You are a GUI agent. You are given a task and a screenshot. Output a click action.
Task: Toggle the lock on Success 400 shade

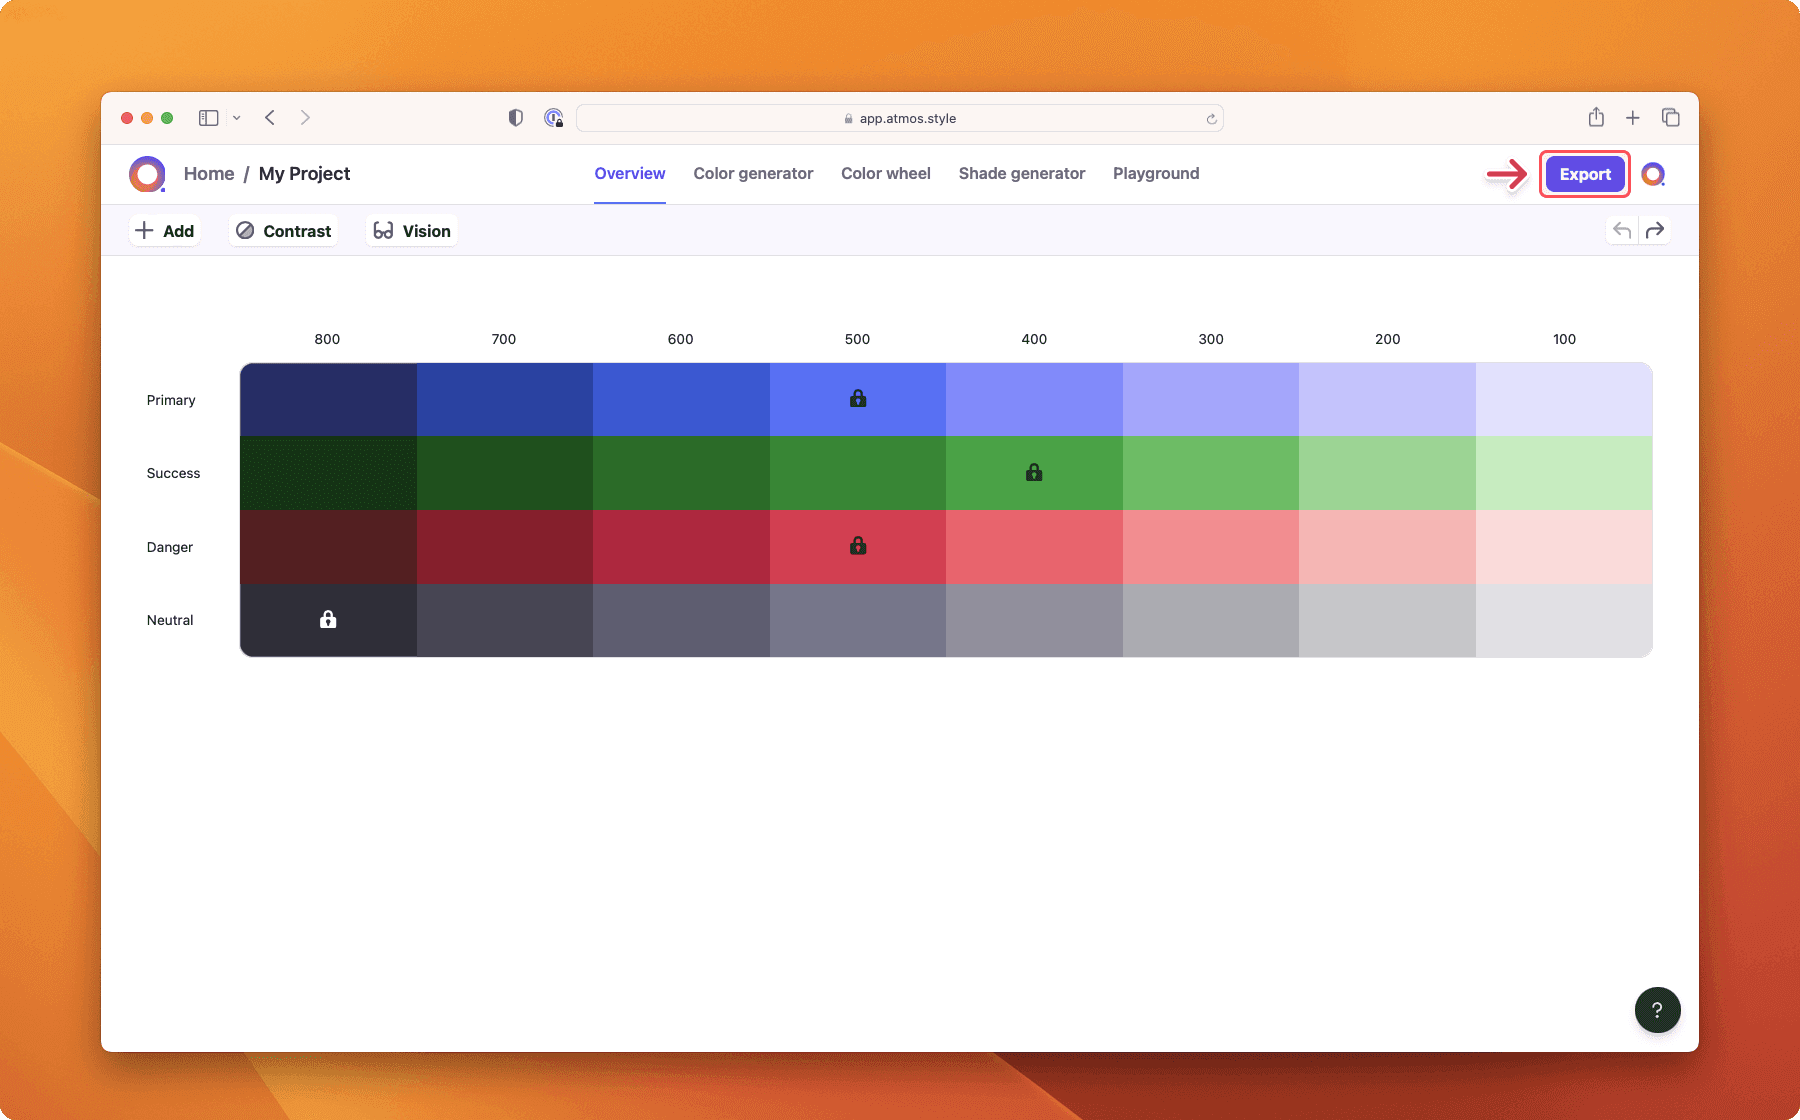click(1034, 472)
